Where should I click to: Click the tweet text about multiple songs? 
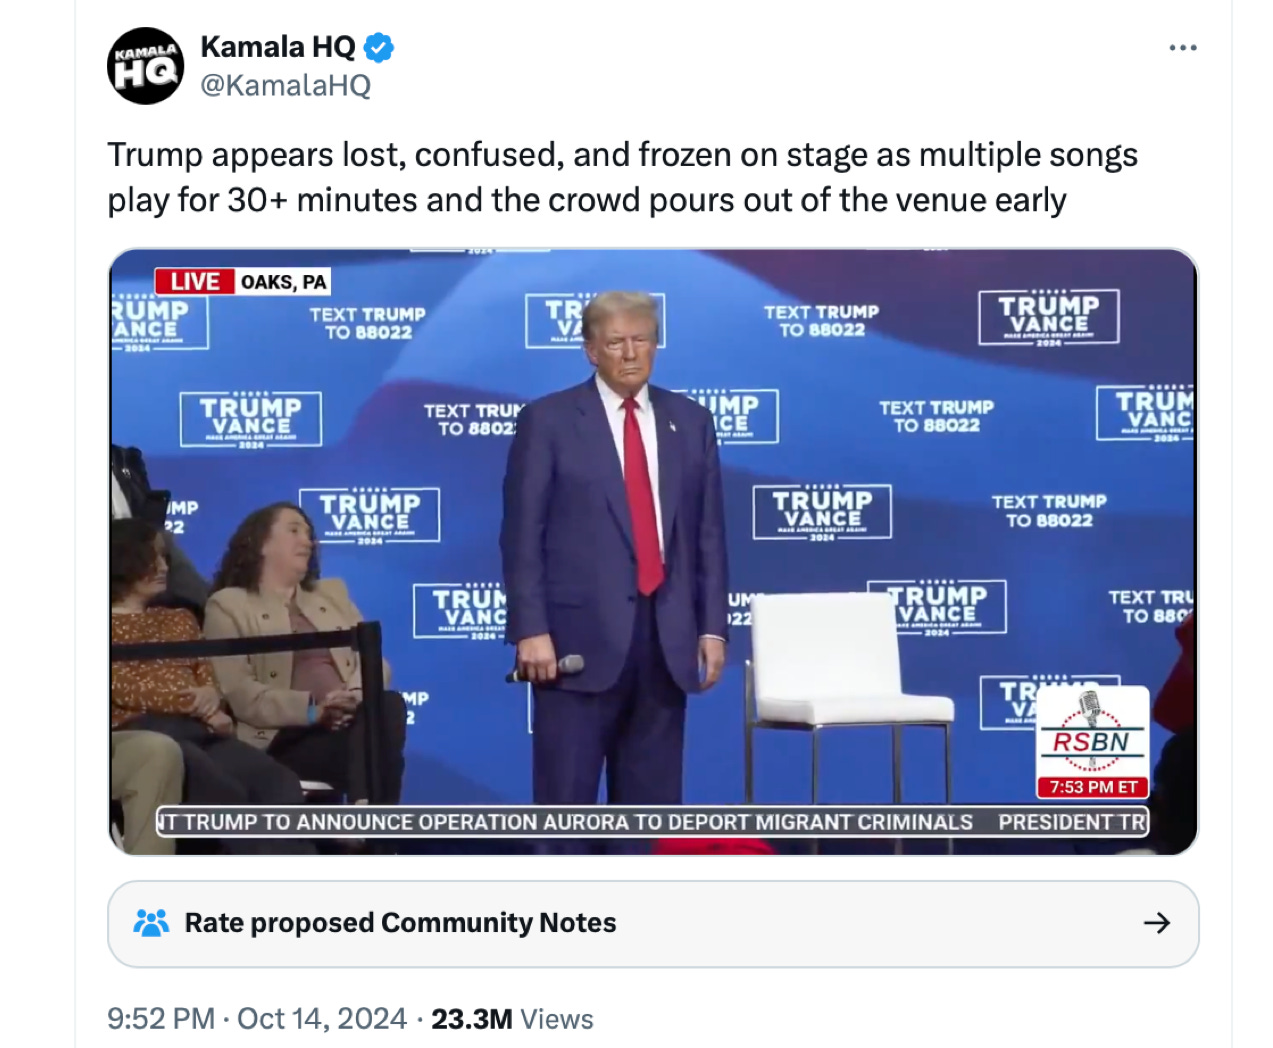coord(622,177)
